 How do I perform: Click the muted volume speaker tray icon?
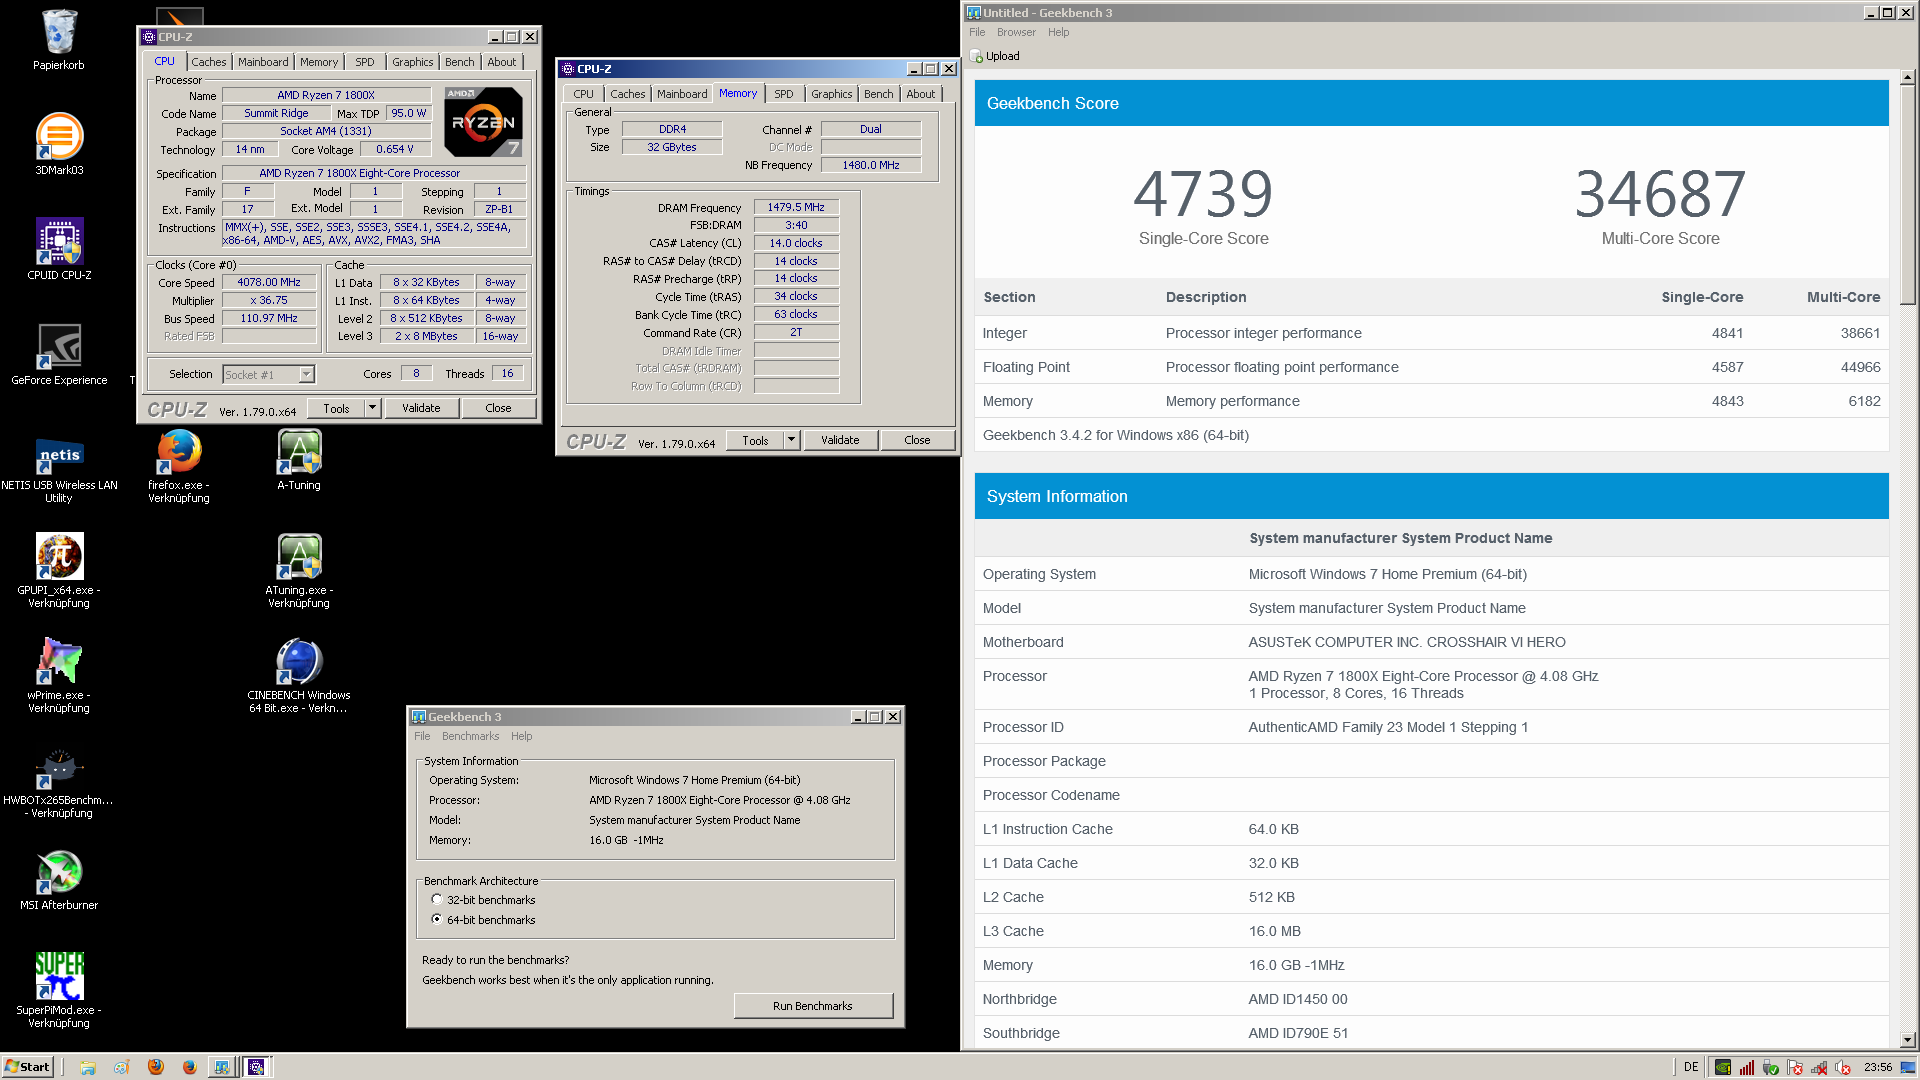[1843, 1067]
